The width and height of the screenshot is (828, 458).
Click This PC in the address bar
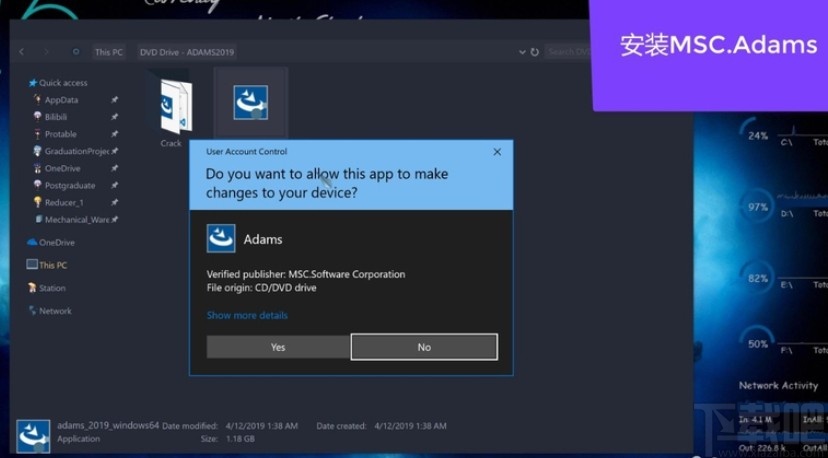[109, 52]
